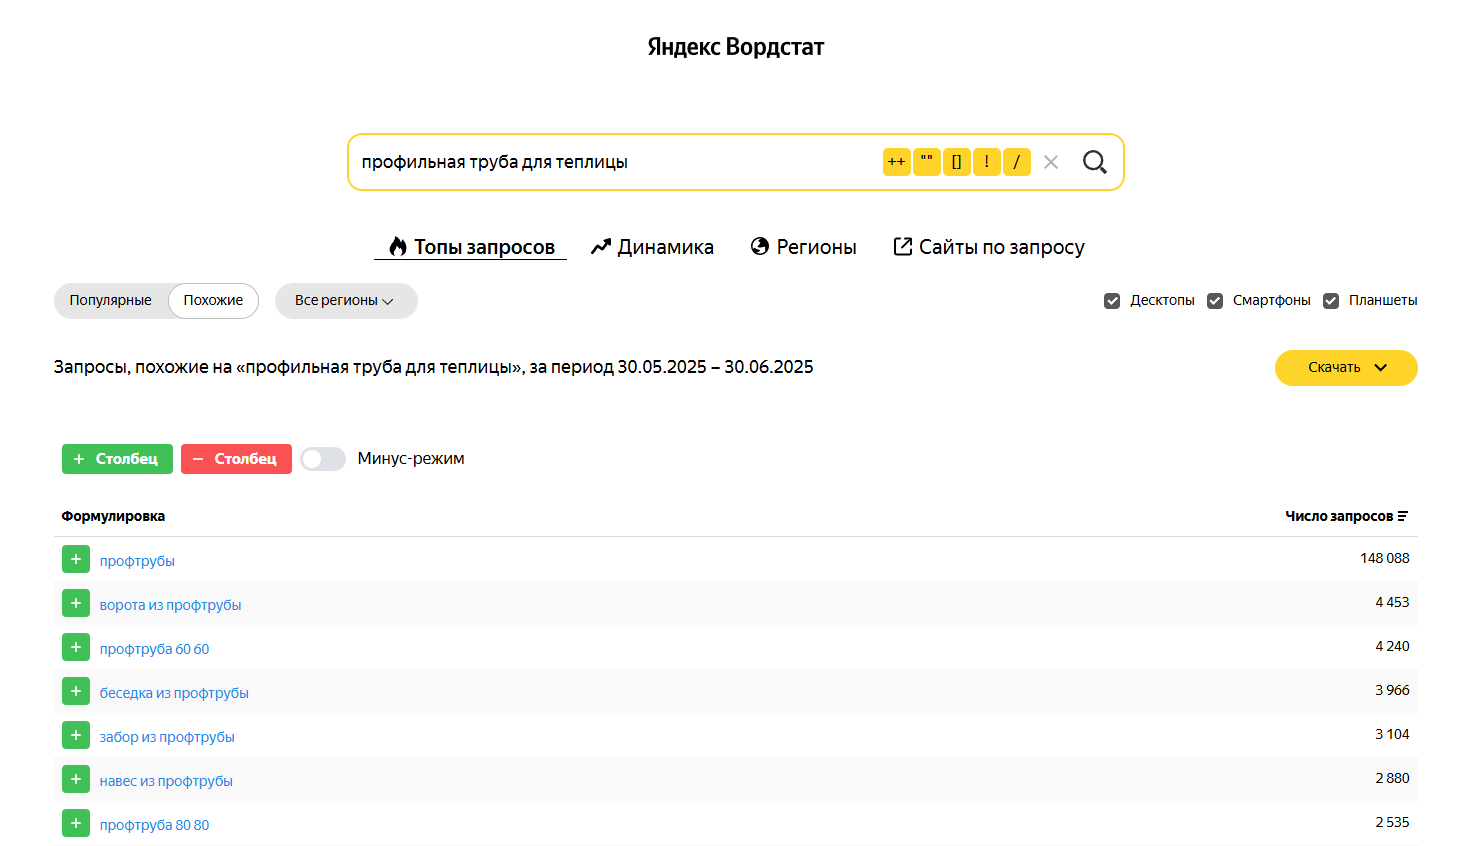The image size is (1470, 846).
Task: Add беседка из профтрубы with its plus icon
Action: pos(76,691)
